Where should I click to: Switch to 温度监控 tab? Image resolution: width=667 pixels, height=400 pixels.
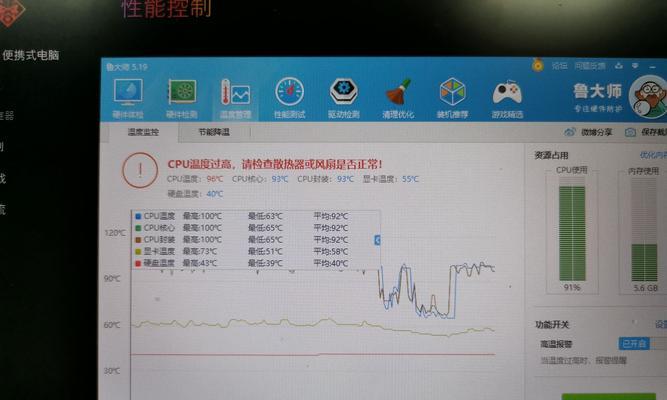click(x=143, y=132)
